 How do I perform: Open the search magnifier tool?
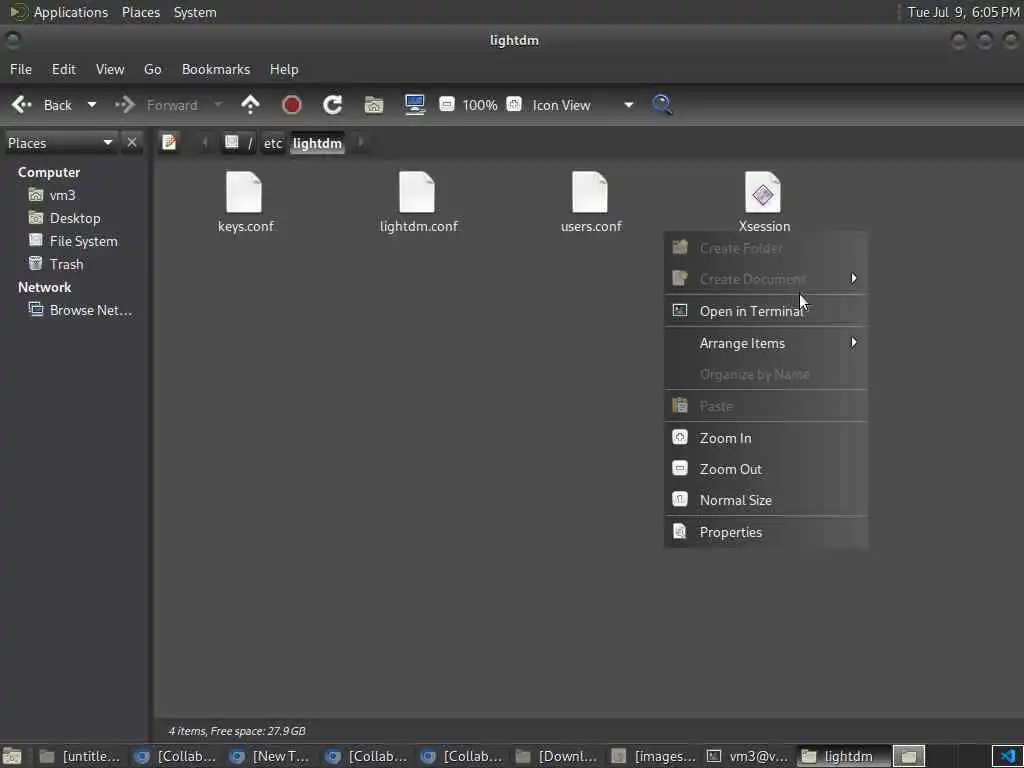(x=662, y=104)
